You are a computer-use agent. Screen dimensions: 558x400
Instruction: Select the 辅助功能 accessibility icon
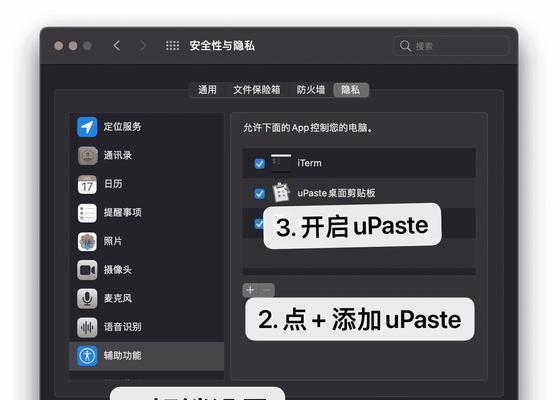(x=87, y=356)
